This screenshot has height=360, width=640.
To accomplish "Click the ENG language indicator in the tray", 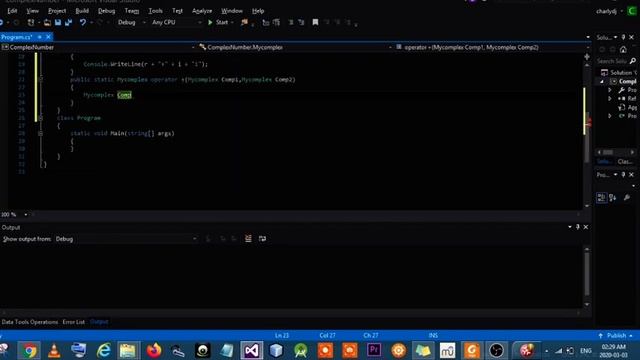I will point(586,351).
